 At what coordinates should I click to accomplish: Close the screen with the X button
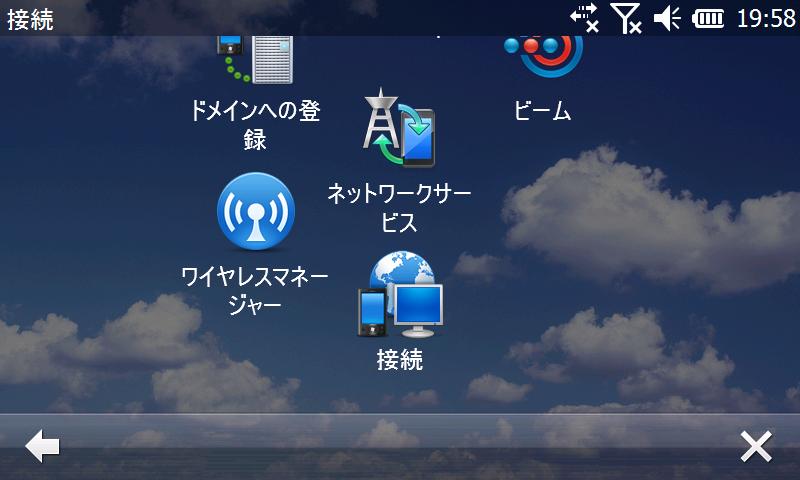756,446
